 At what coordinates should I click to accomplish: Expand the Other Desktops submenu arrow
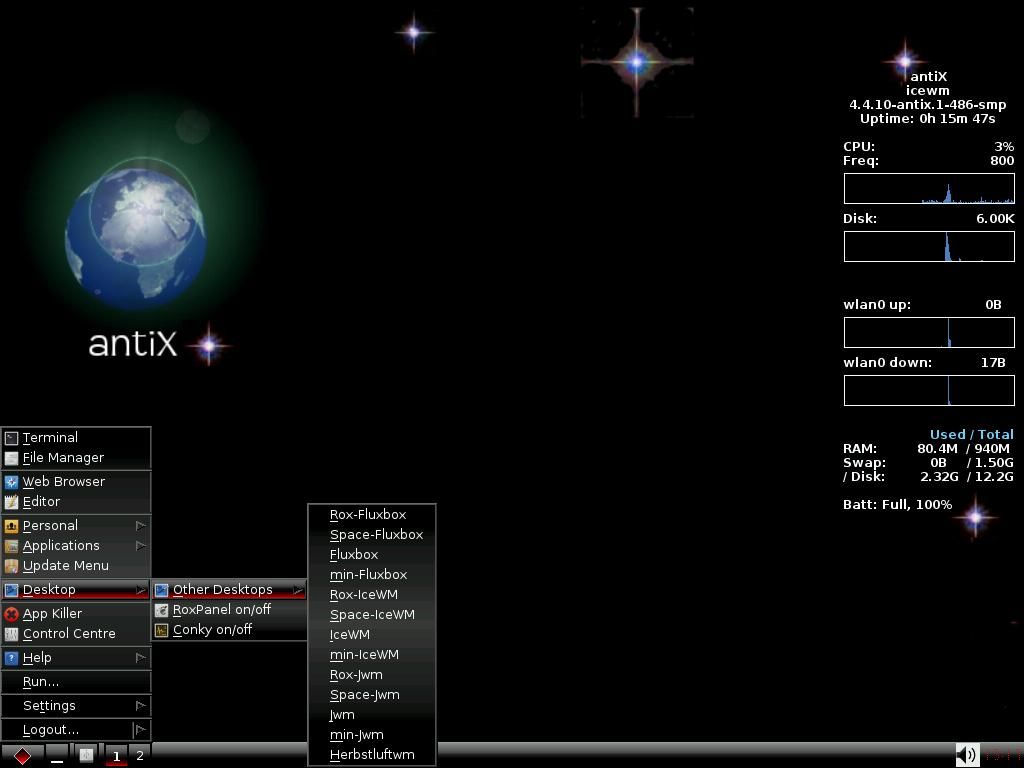point(298,590)
